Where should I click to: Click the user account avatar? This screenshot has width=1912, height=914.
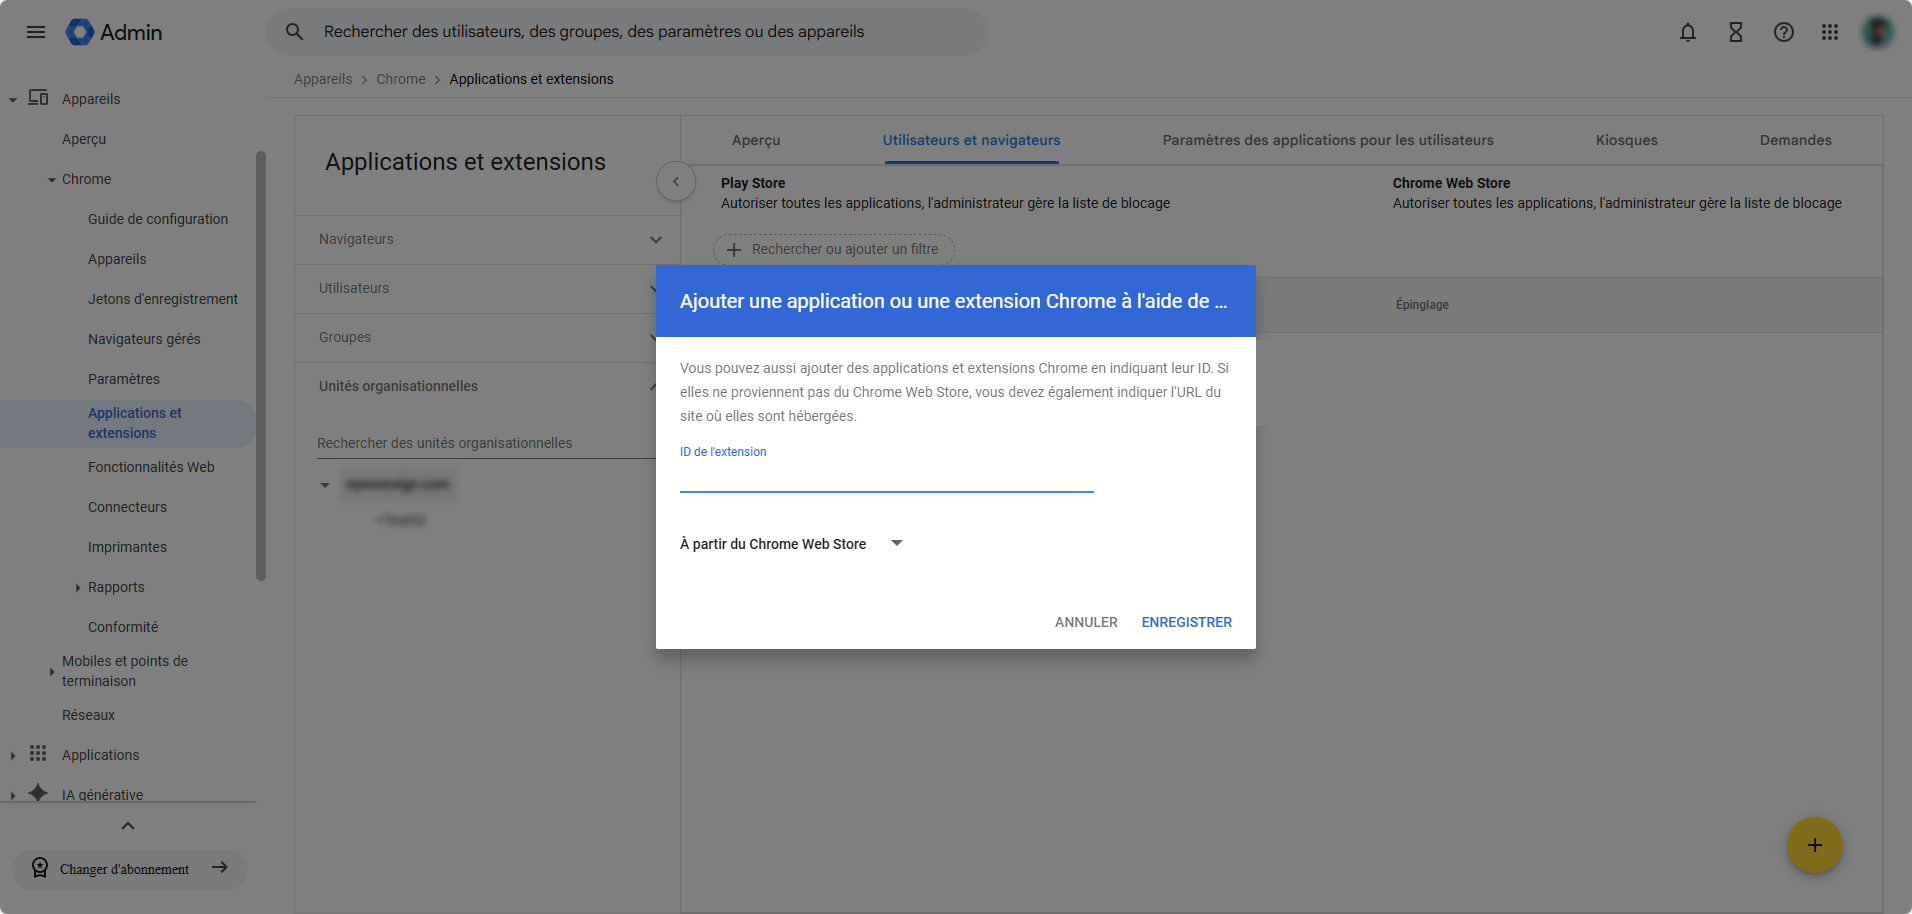1877,32
